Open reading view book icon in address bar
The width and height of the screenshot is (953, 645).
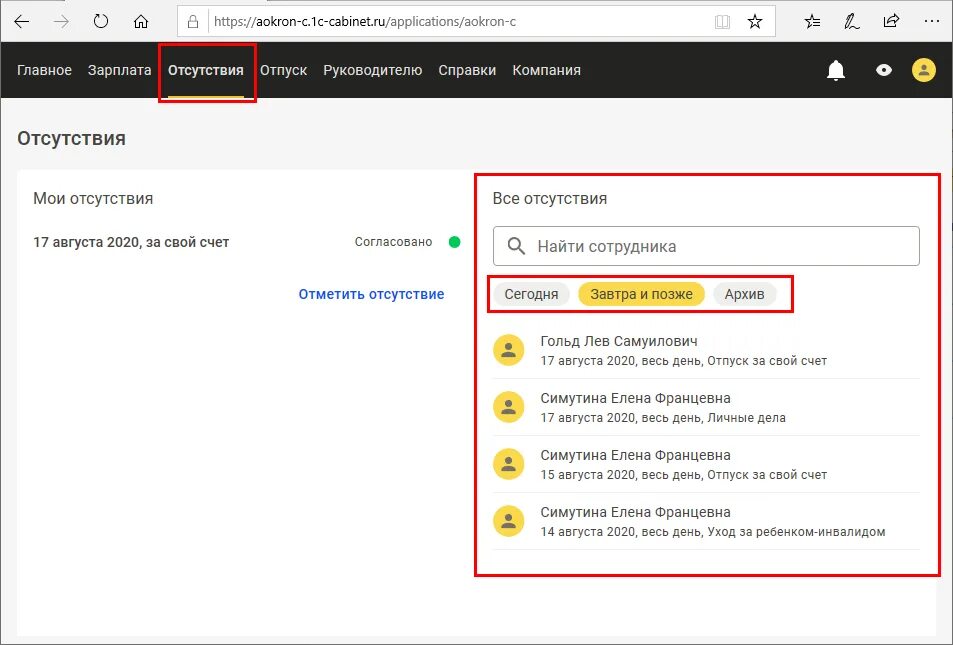[x=722, y=22]
